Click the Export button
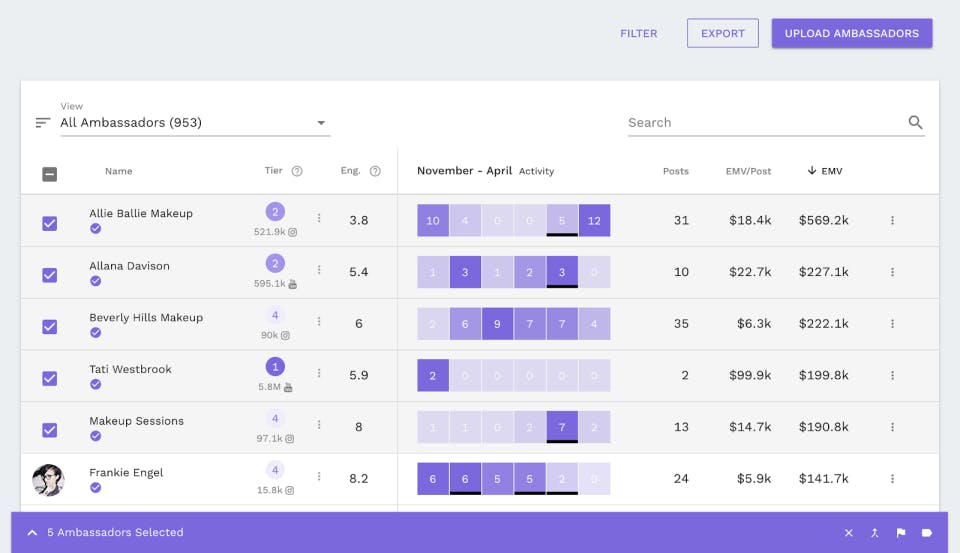This screenshot has width=960, height=553. [722, 33]
